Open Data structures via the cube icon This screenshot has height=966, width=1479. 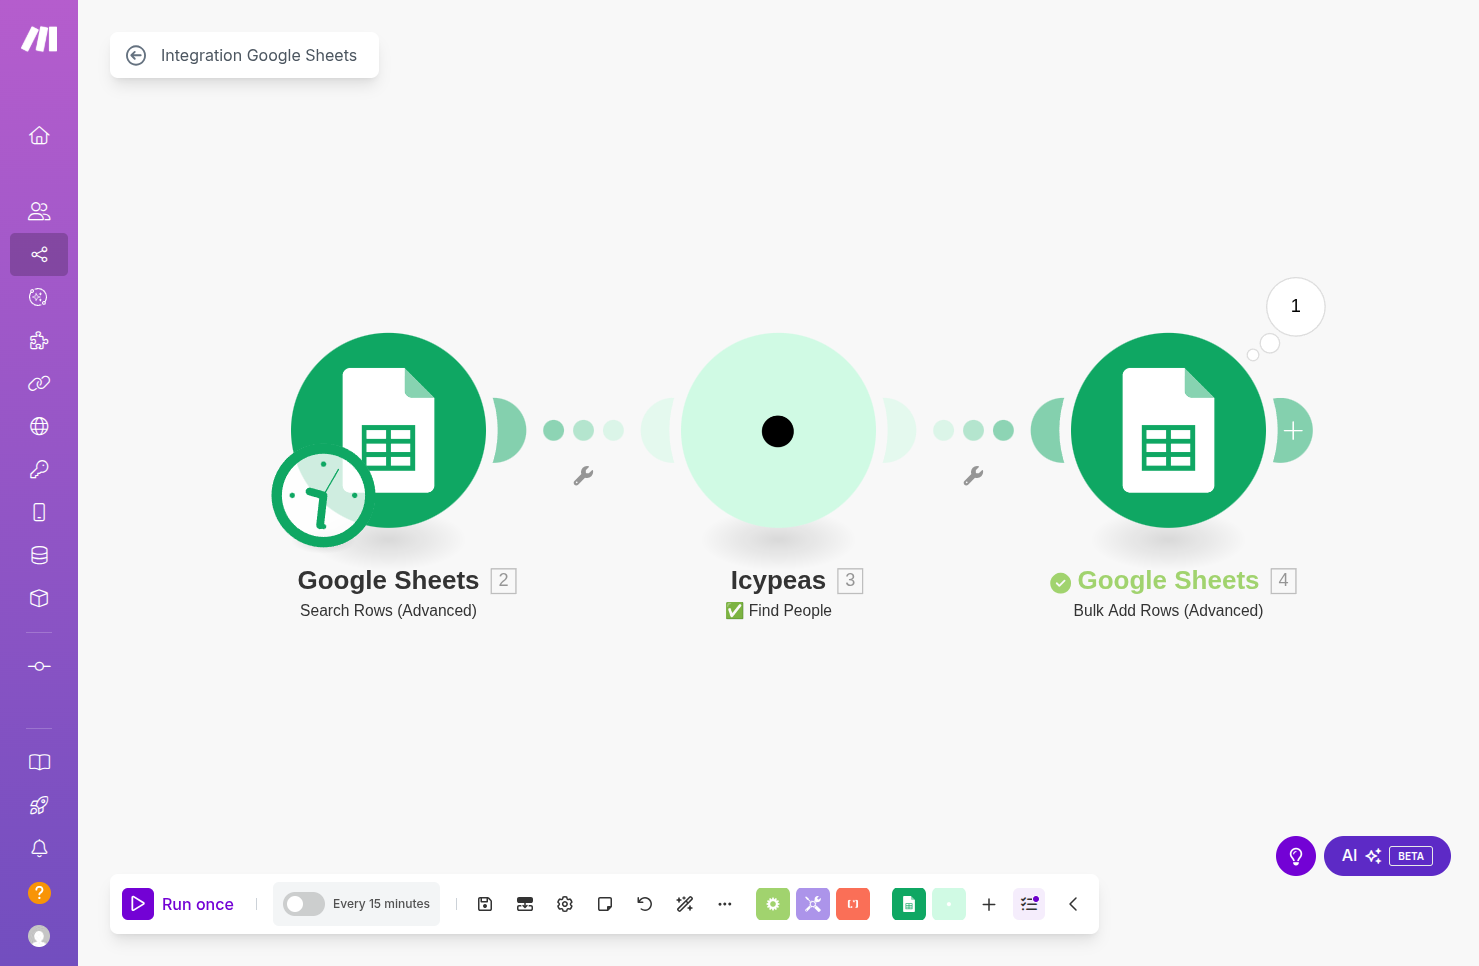click(39, 598)
